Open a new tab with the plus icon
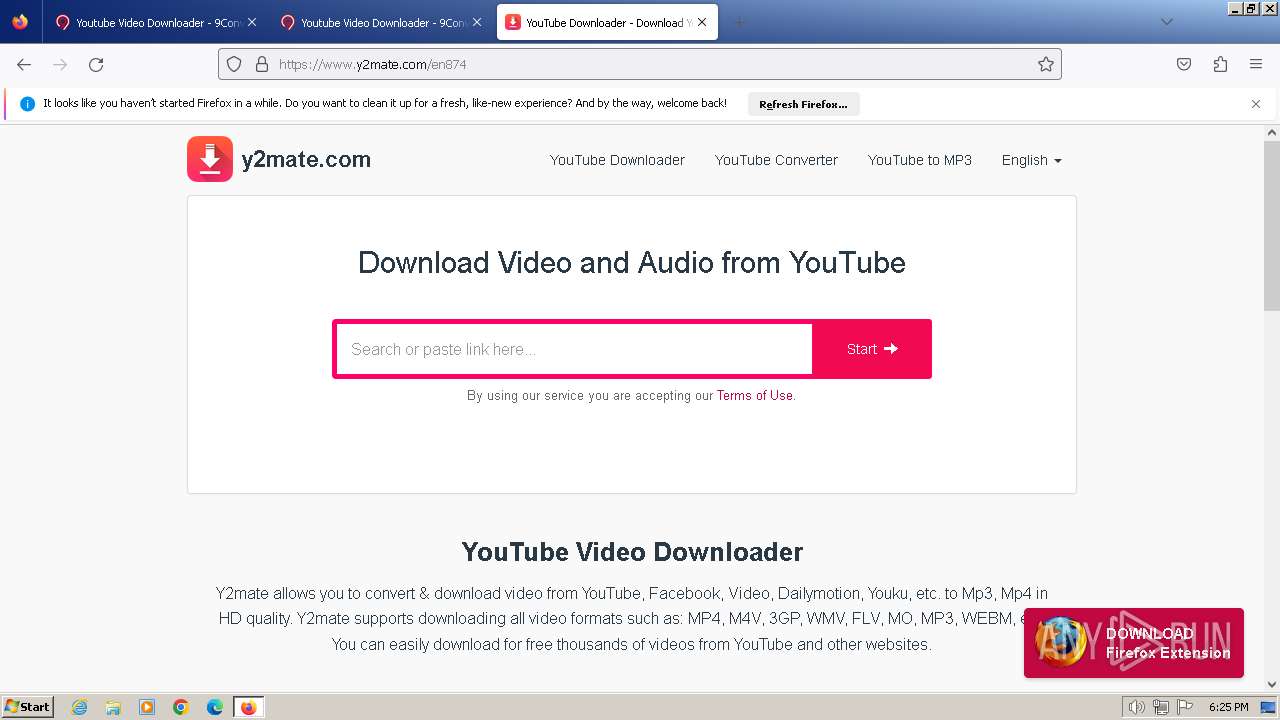1280x720 pixels. click(x=739, y=22)
